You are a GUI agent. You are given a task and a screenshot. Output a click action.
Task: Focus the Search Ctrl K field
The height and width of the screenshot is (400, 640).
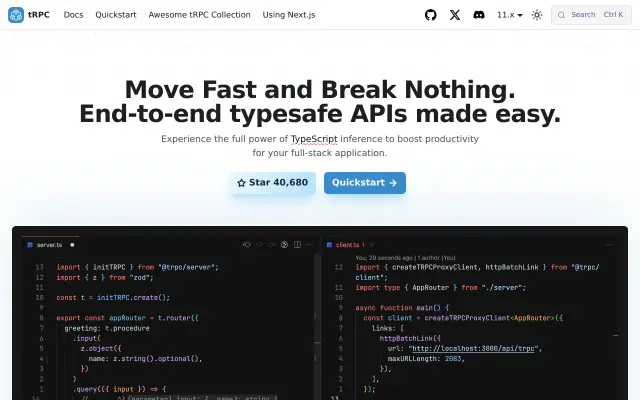pyautogui.click(x=591, y=15)
